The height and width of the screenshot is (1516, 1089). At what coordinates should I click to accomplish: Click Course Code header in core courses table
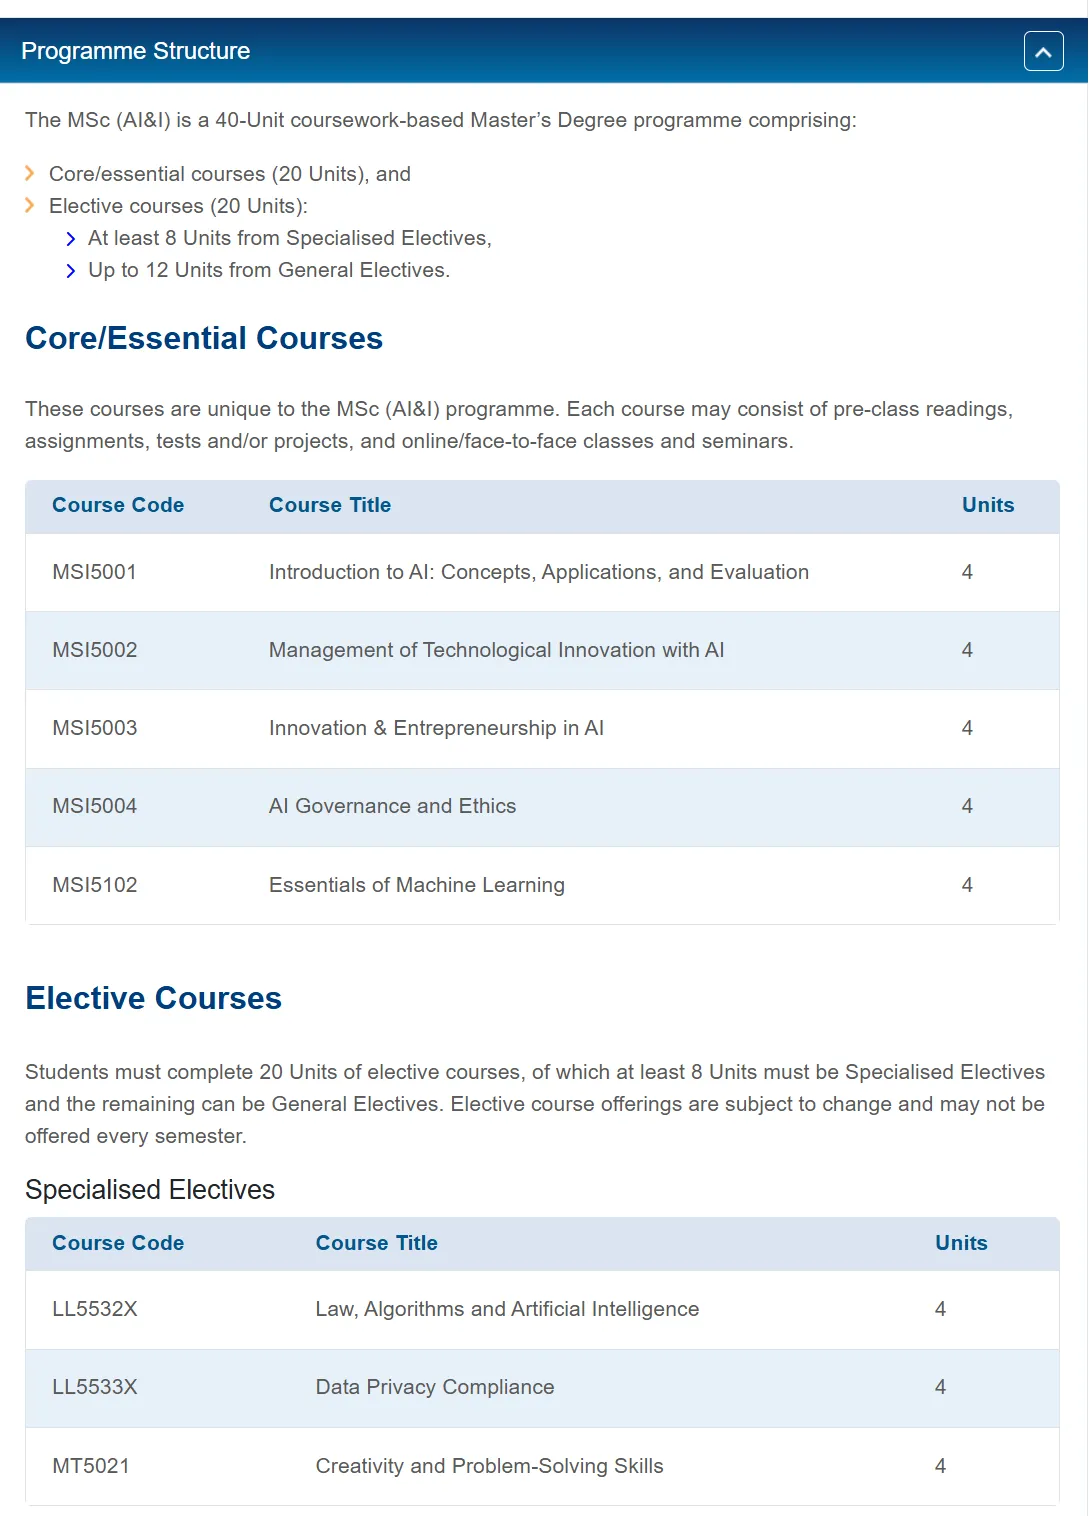pyautogui.click(x=118, y=505)
